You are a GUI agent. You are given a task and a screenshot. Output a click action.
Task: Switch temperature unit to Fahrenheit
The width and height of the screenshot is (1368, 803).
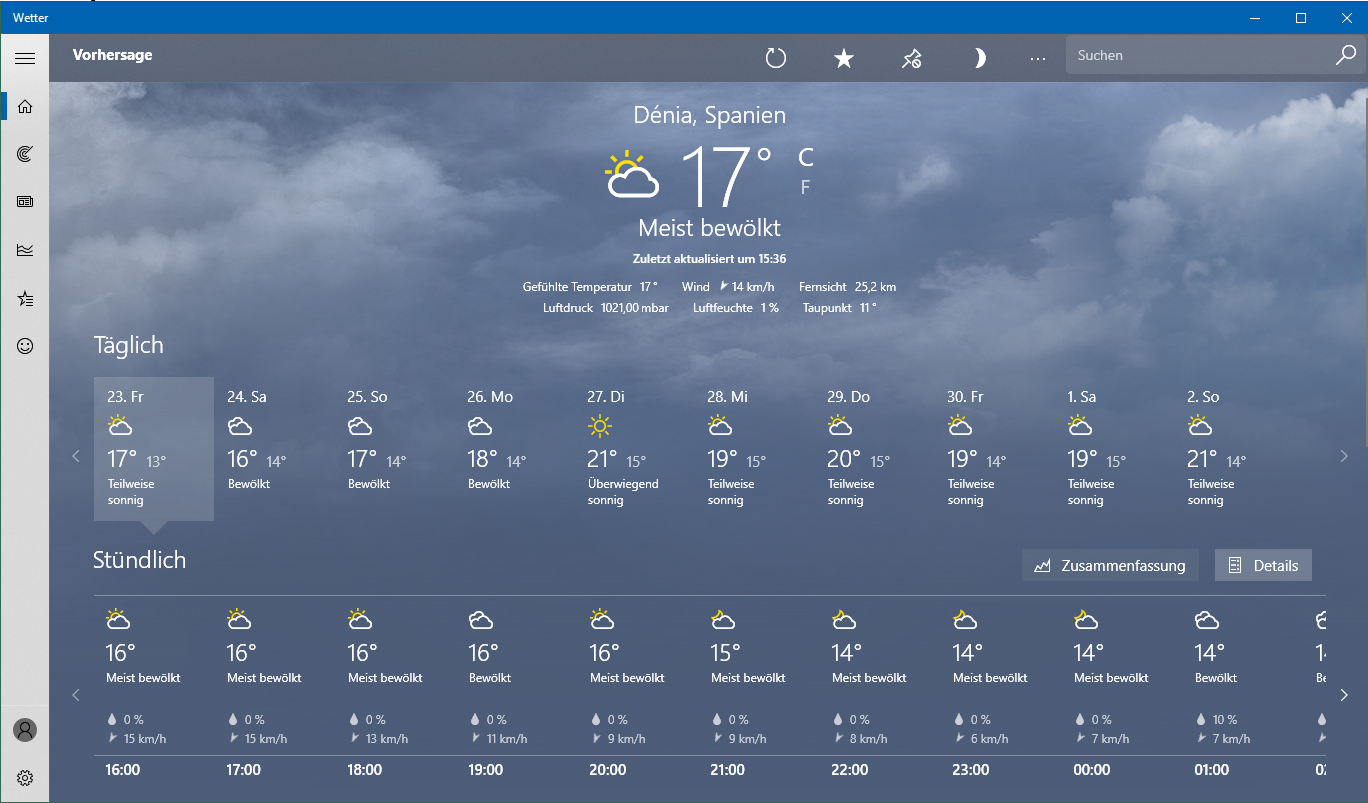coord(805,187)
